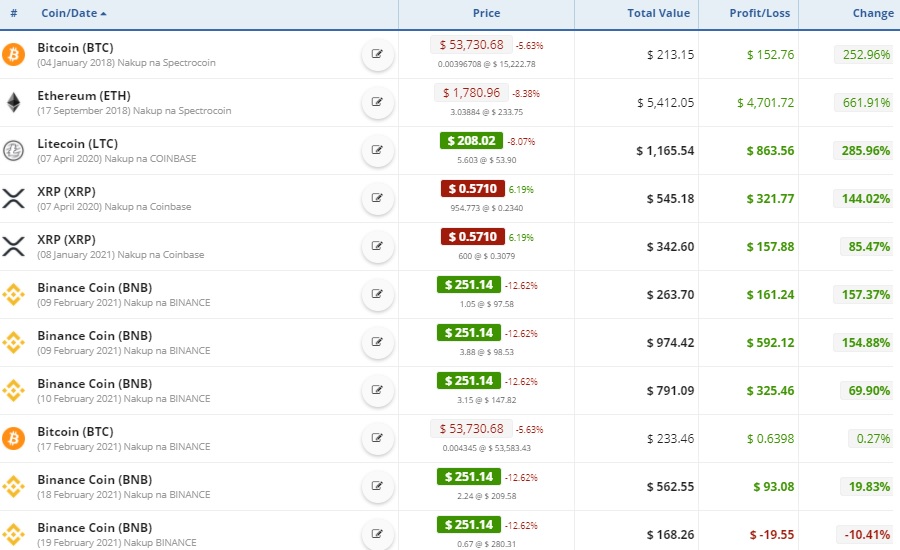The image size is (900, 550).
Task: Sort by the Change column header
Action: click(873, 13)
